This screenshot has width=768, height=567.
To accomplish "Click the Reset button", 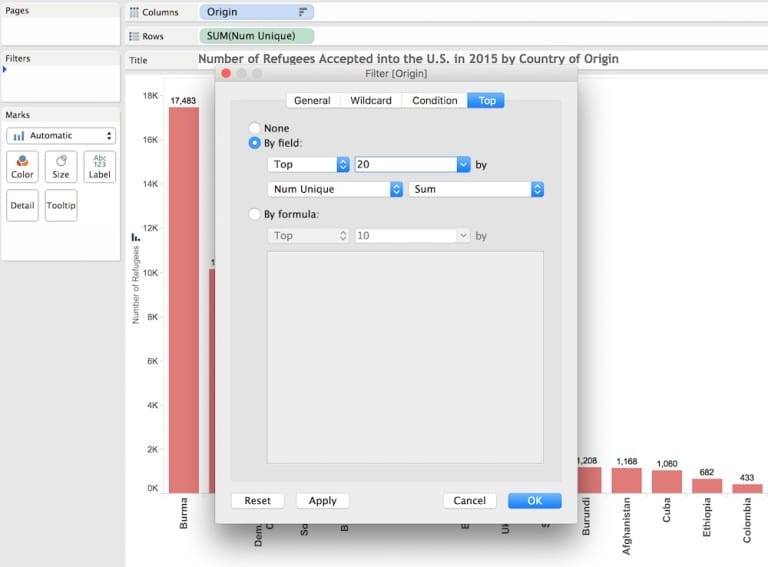I will [257, 500].
